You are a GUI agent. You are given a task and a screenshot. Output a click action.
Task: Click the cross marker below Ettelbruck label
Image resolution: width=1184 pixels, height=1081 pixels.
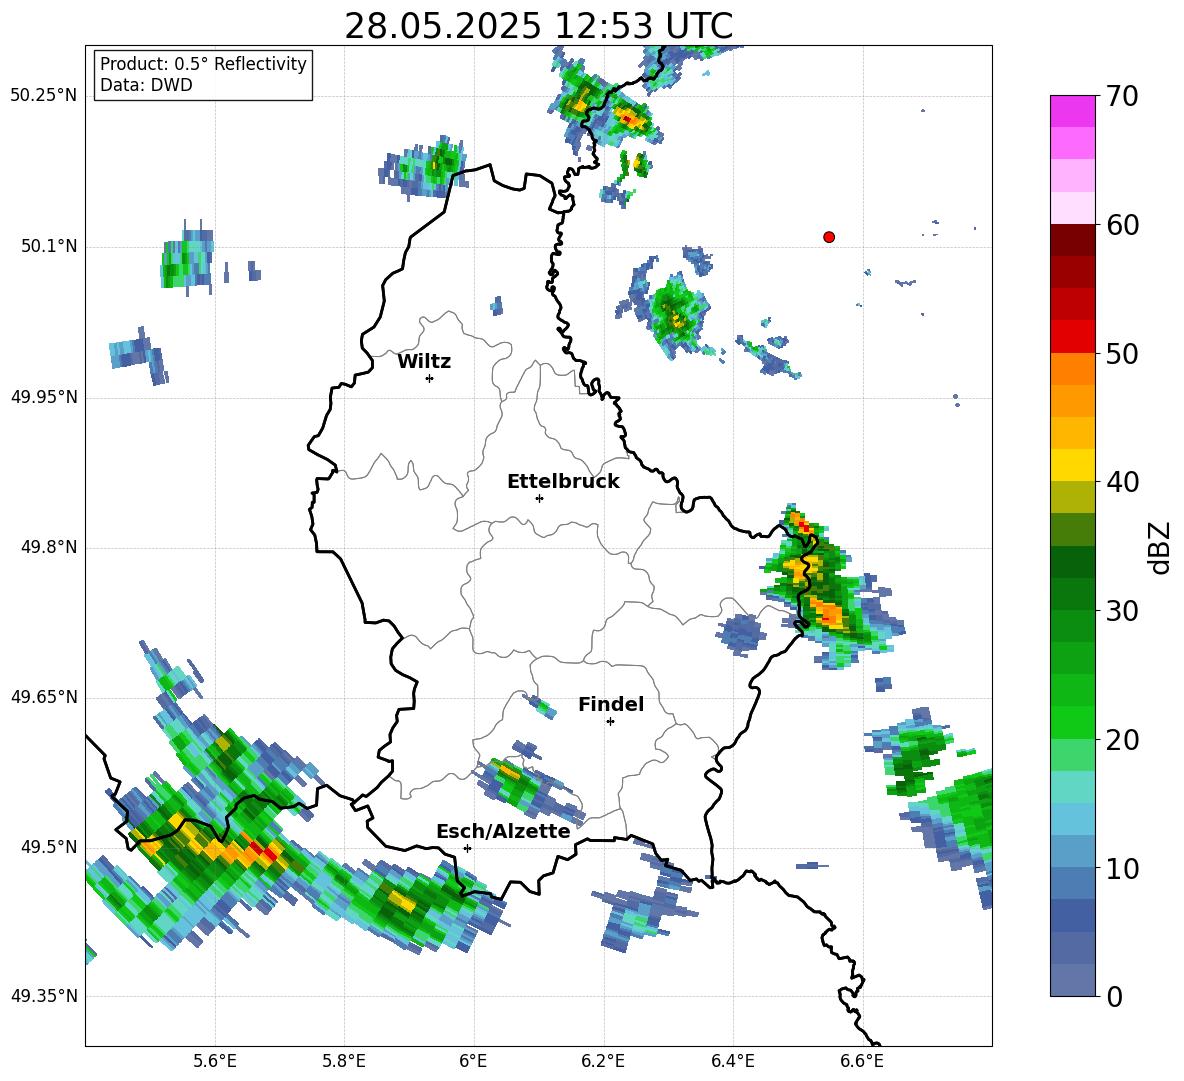[539, 498]
